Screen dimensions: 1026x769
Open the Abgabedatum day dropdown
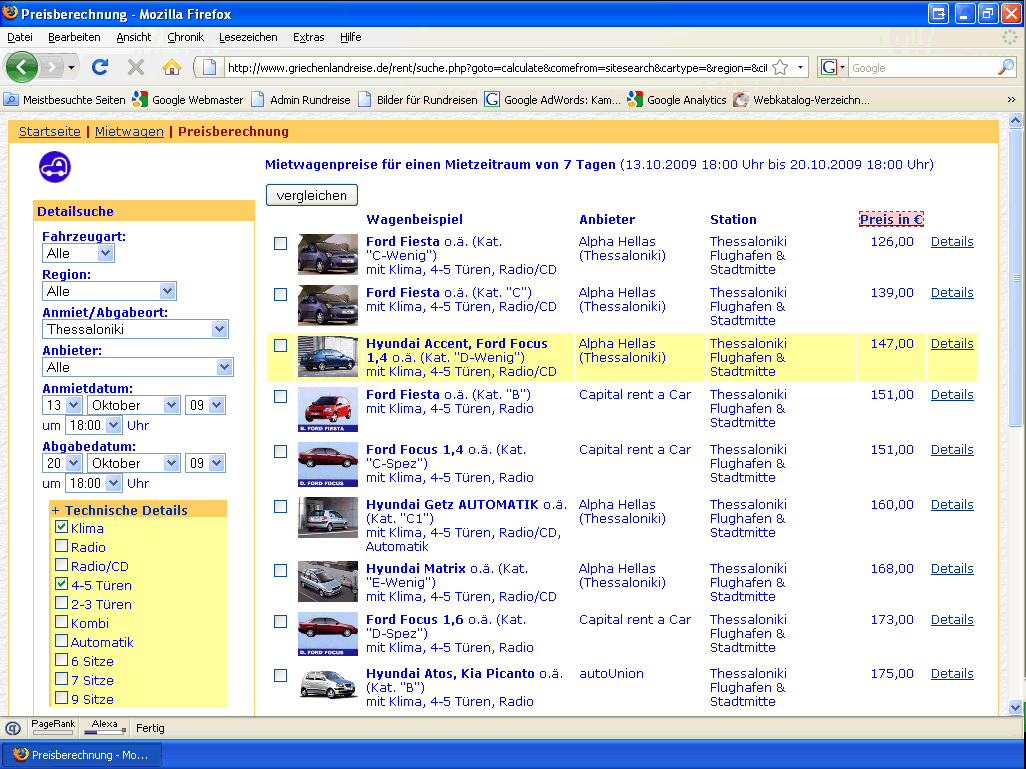click(62, 463)
